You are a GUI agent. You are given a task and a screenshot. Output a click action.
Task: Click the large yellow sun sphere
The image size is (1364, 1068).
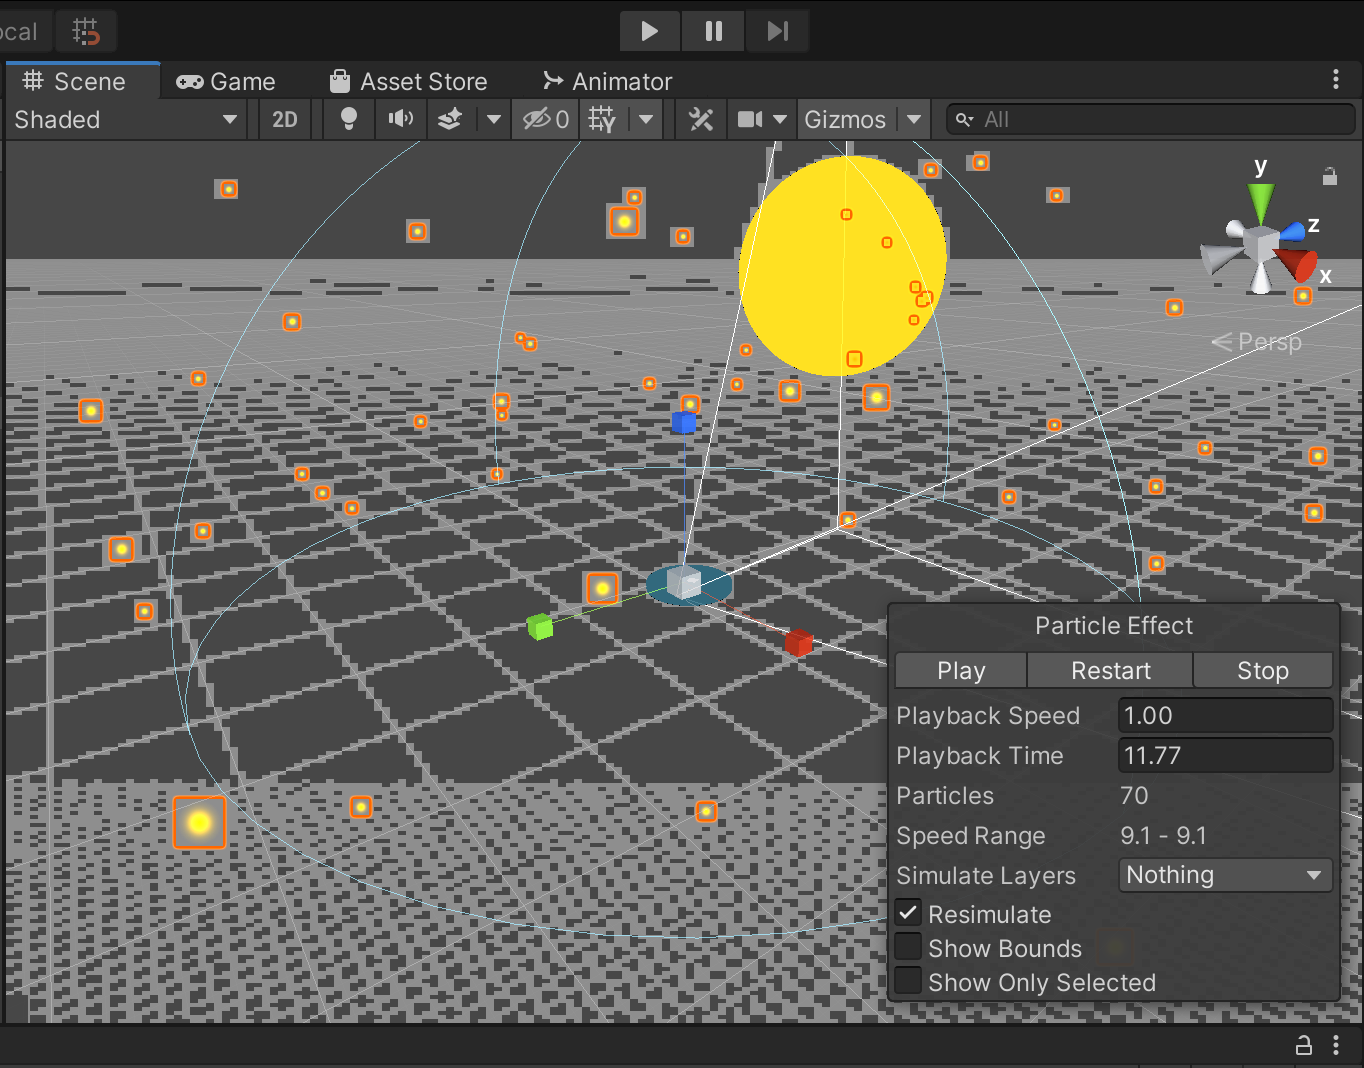pos(842,265)
